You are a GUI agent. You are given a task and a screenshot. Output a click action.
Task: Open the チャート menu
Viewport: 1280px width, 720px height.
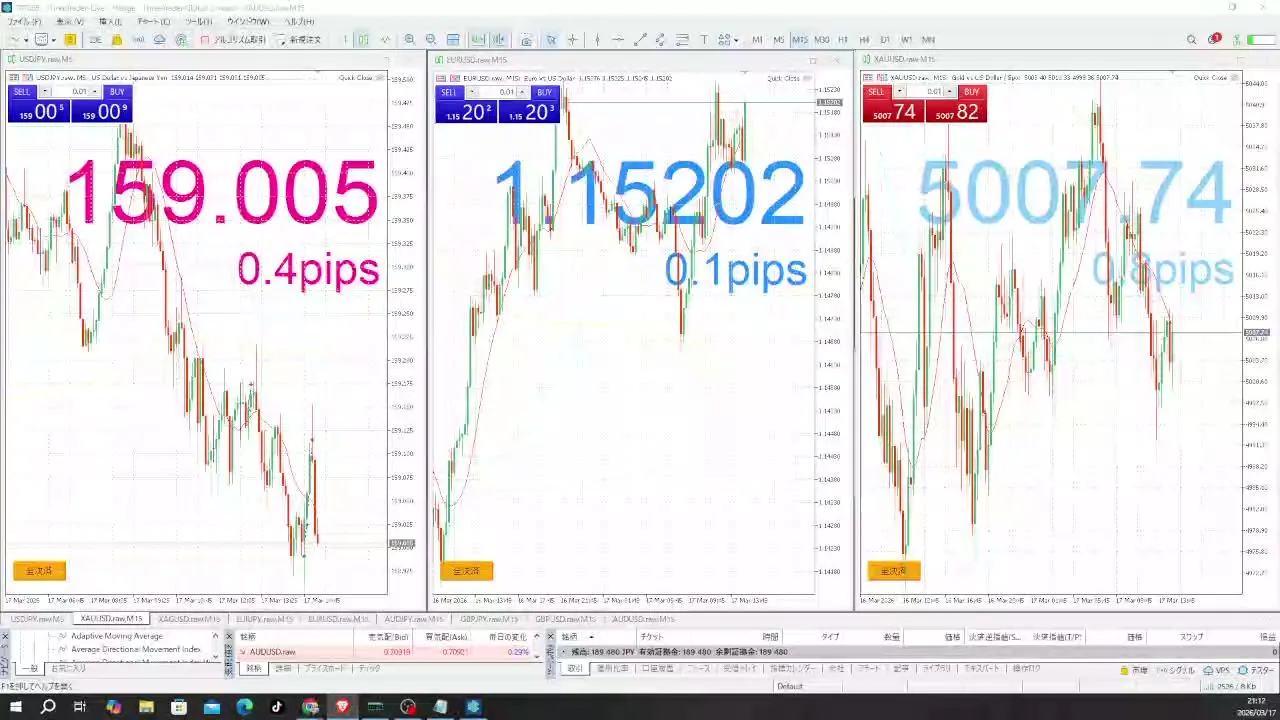pos(153,21)
